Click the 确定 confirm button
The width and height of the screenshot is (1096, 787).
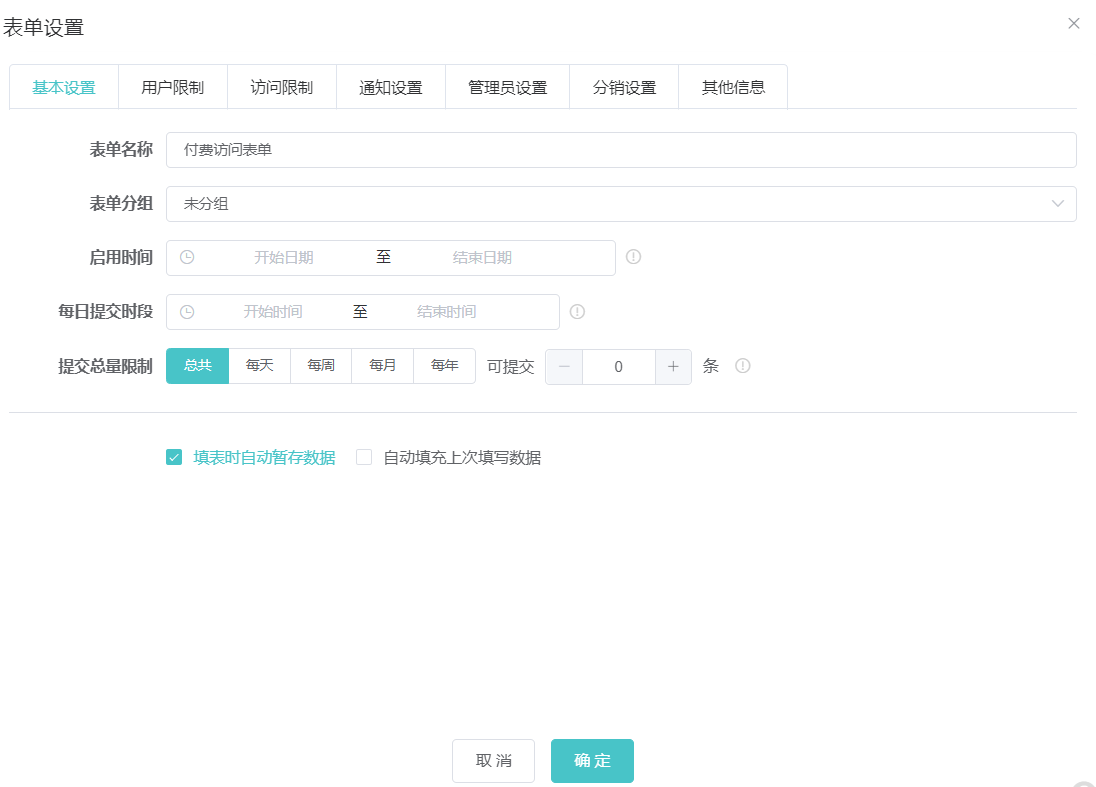click(x=592, y=760)
